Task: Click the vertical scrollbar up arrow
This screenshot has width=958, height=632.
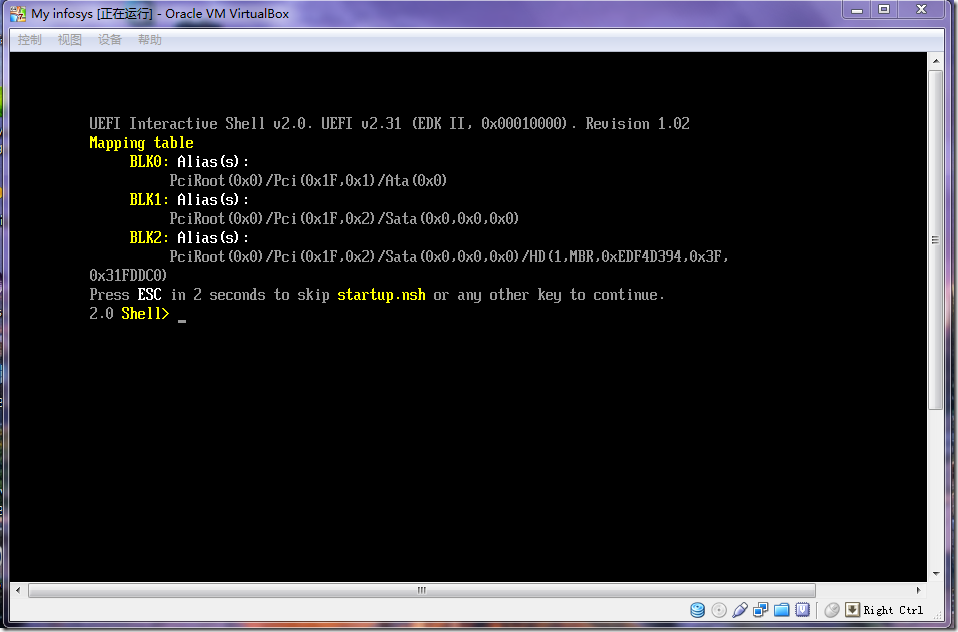Action: (x=935, y=61)
